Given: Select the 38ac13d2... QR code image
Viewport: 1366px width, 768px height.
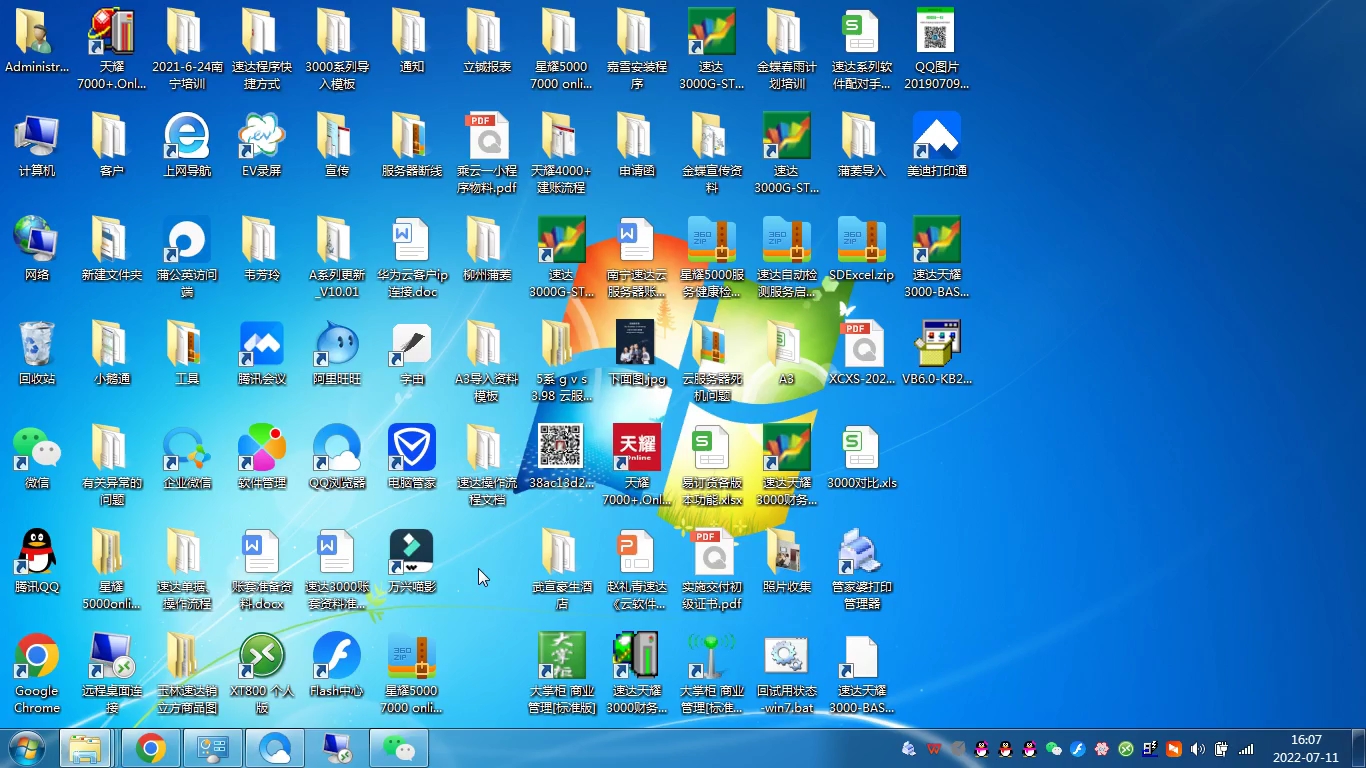Looking at the screenshot, I should (x=562, y=458).
